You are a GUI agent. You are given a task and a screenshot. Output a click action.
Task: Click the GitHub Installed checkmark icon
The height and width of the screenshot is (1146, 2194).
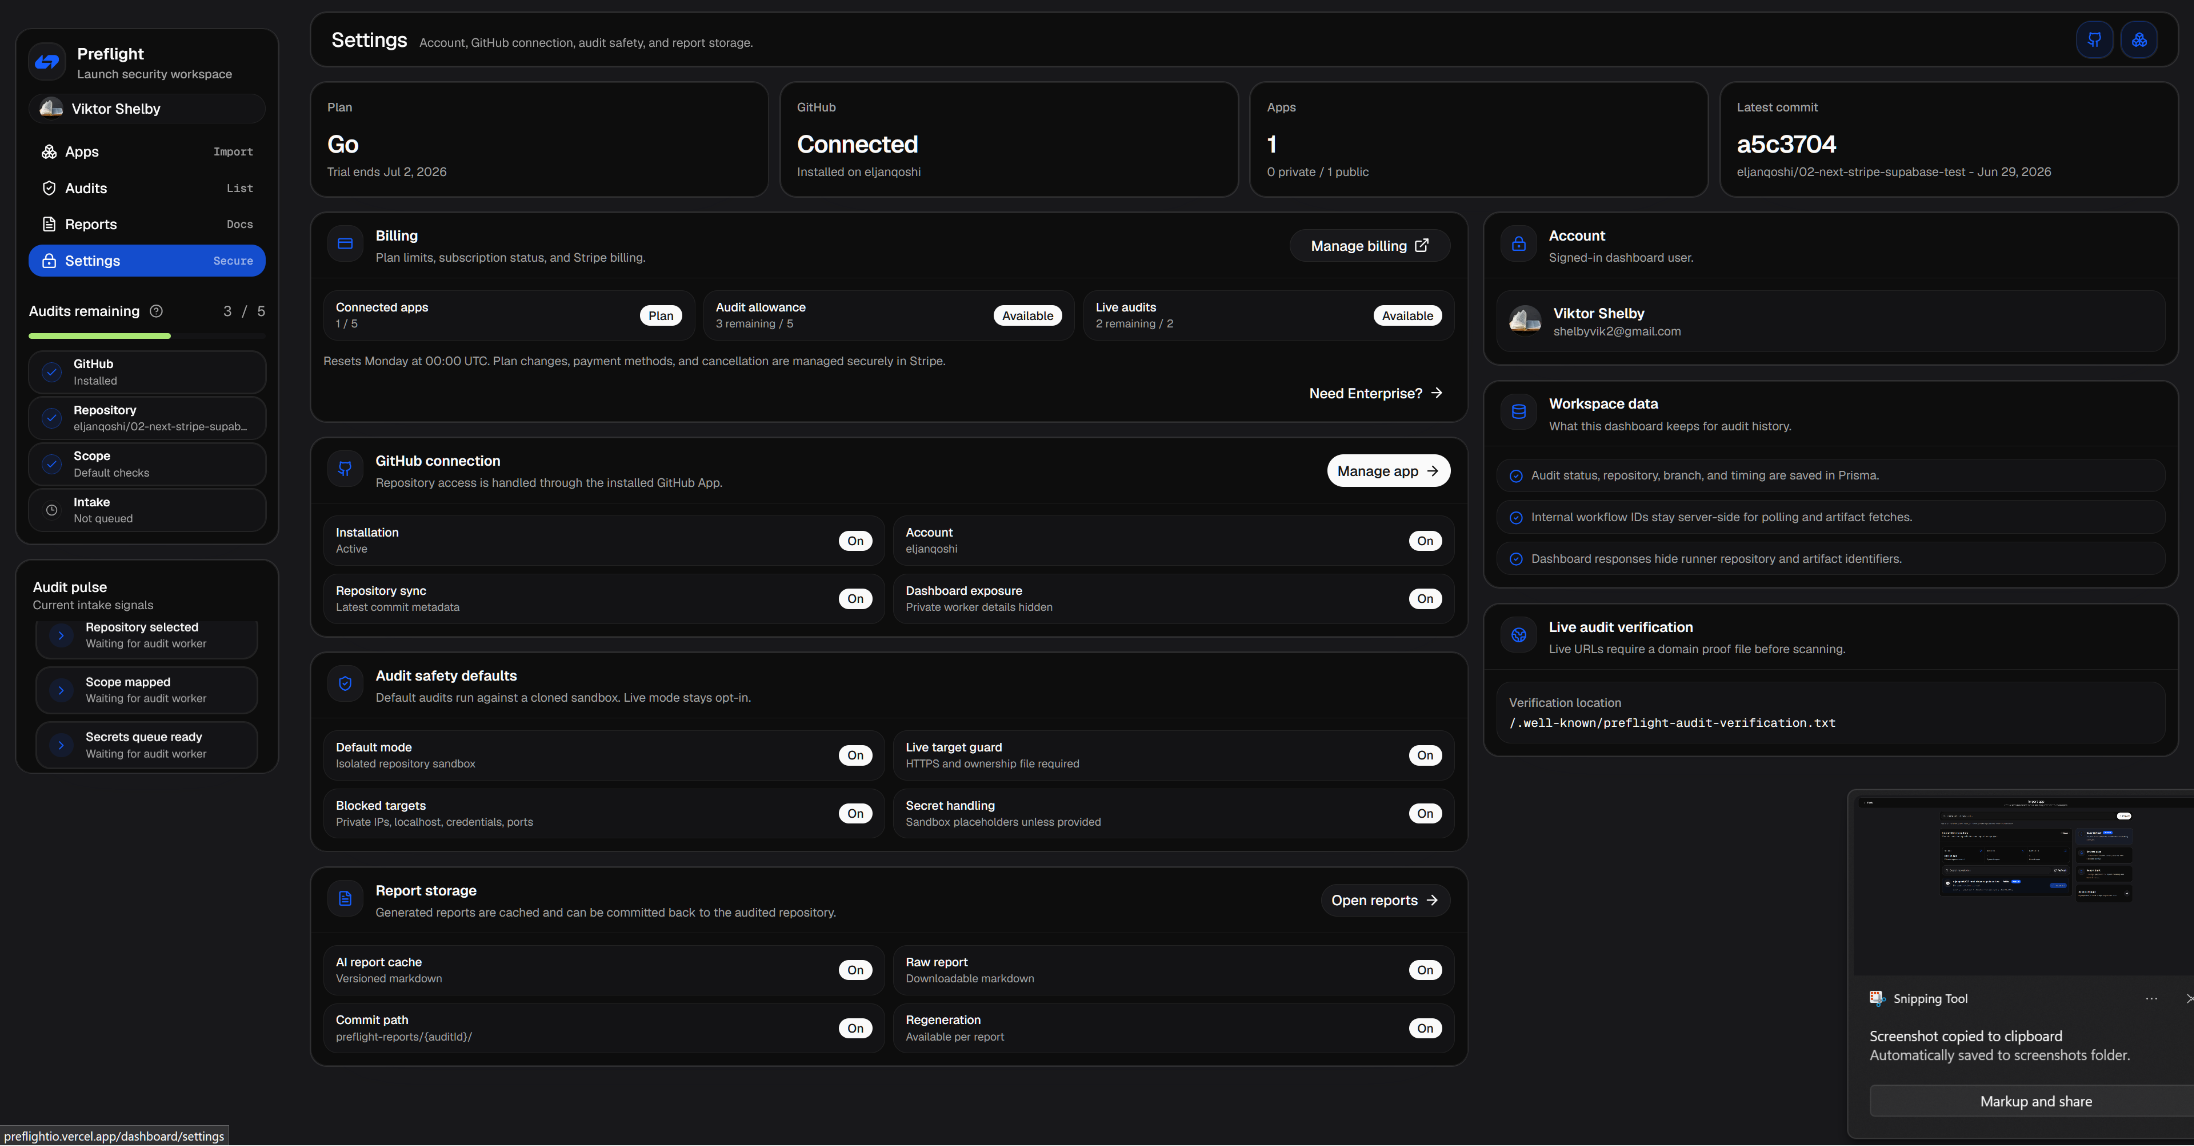pyautogui.click(x=52, y=372)
